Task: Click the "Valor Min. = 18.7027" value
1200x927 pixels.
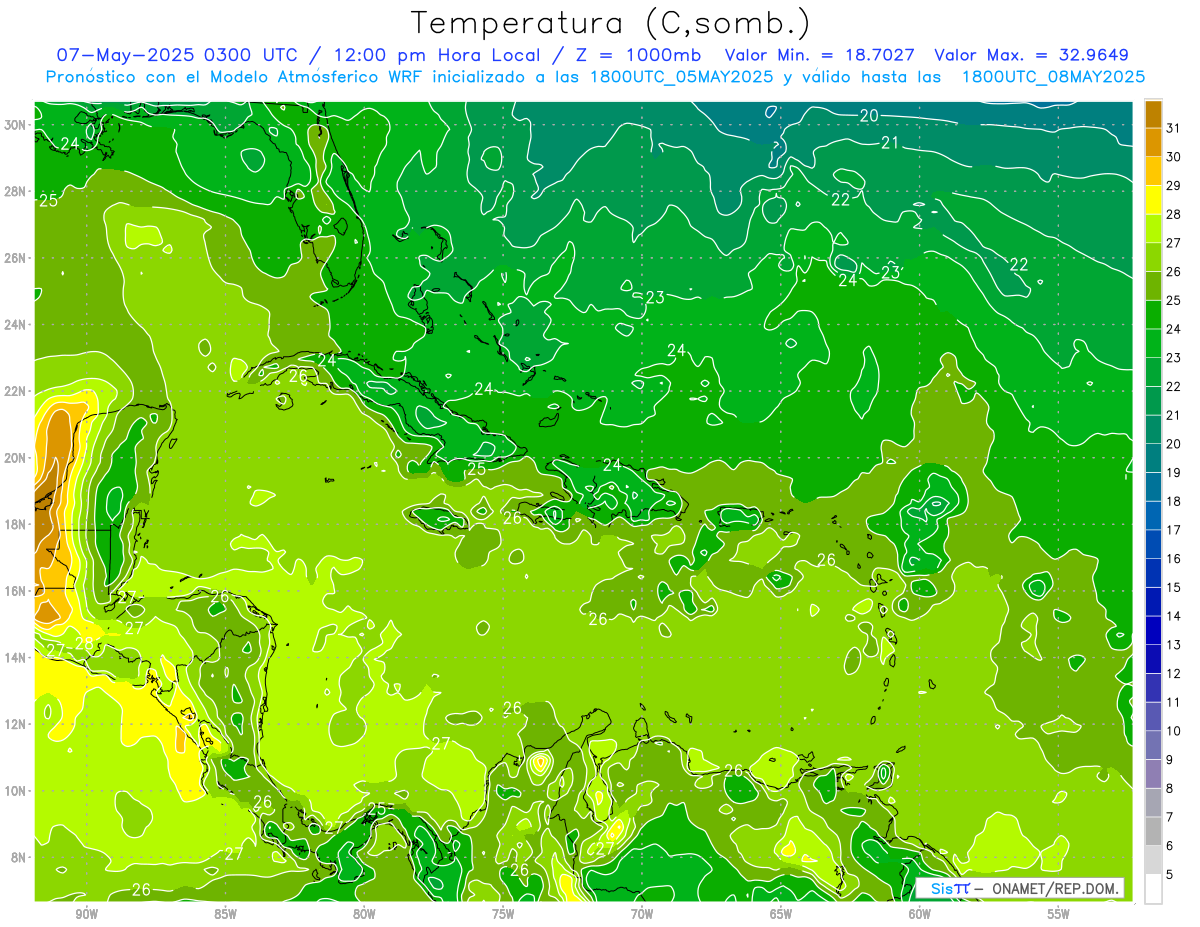Action: [x=820, y=54]
